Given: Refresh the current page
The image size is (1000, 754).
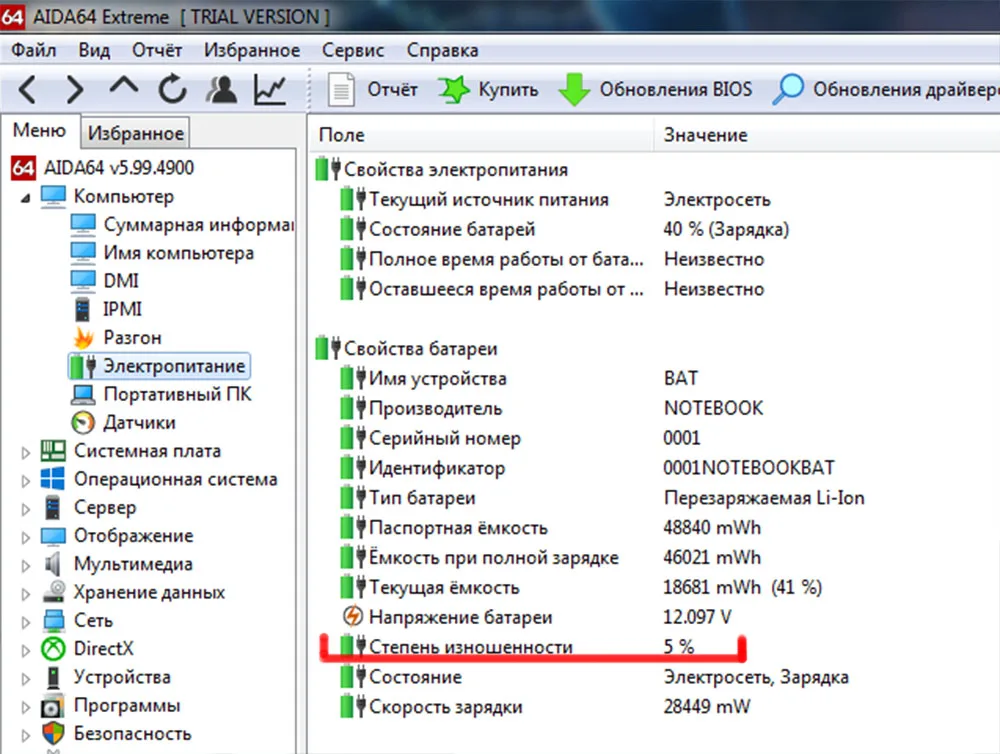Looking at the screenshot, I should pos(172,89).
